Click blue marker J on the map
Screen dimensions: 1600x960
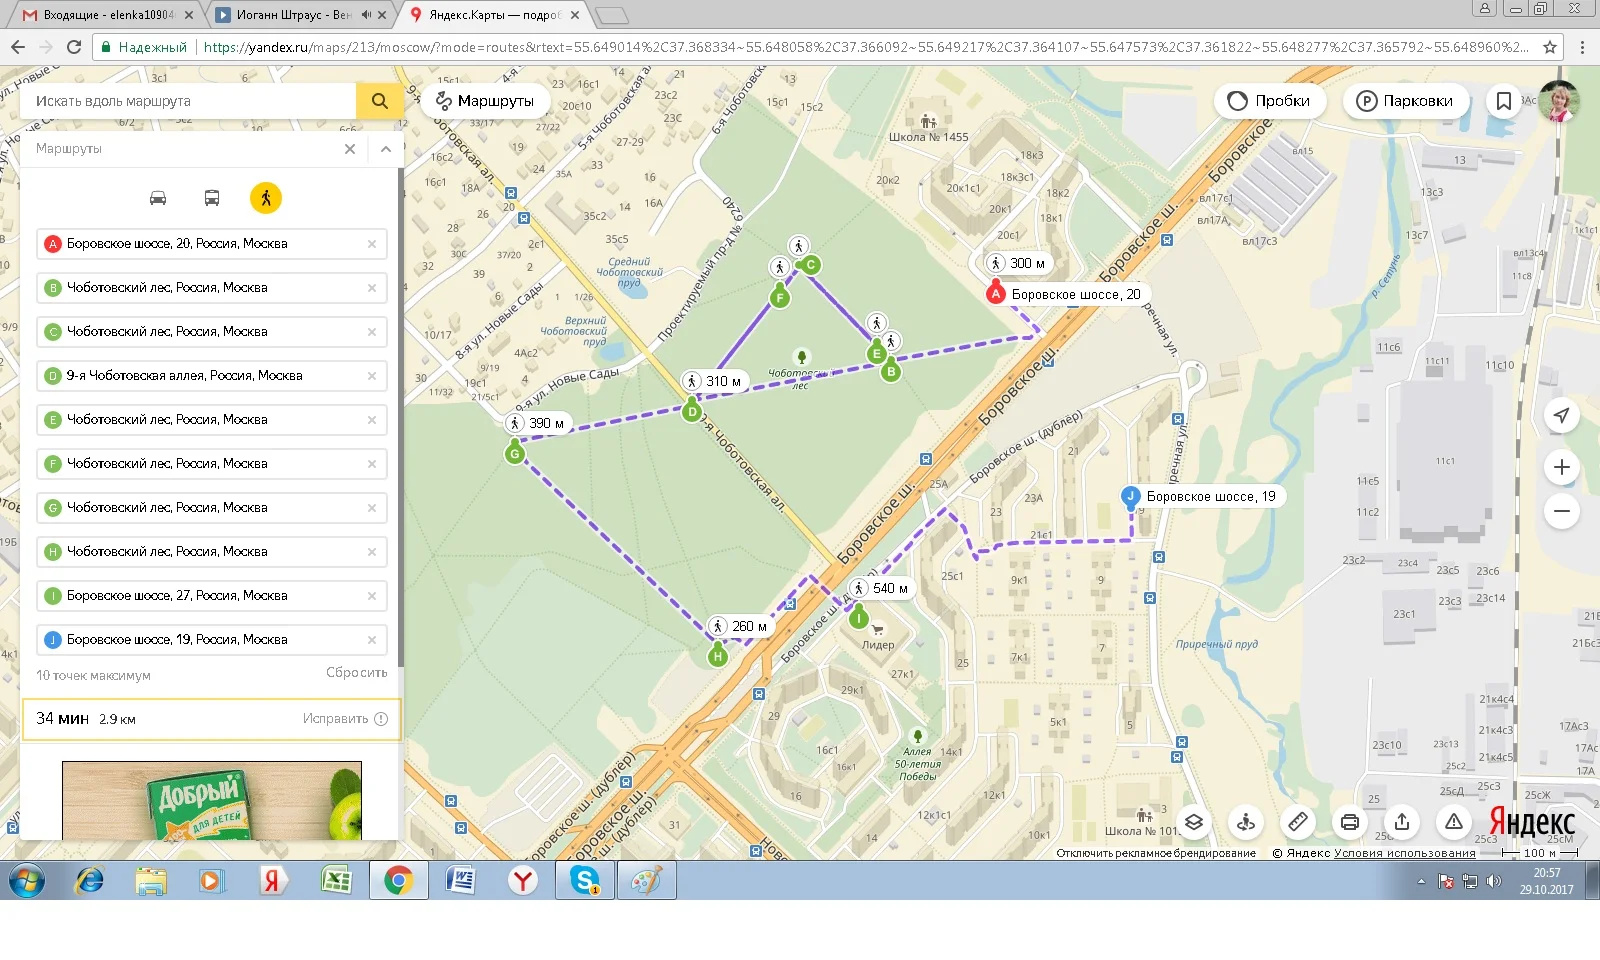pyautogui.click(x=1131, y=496)
